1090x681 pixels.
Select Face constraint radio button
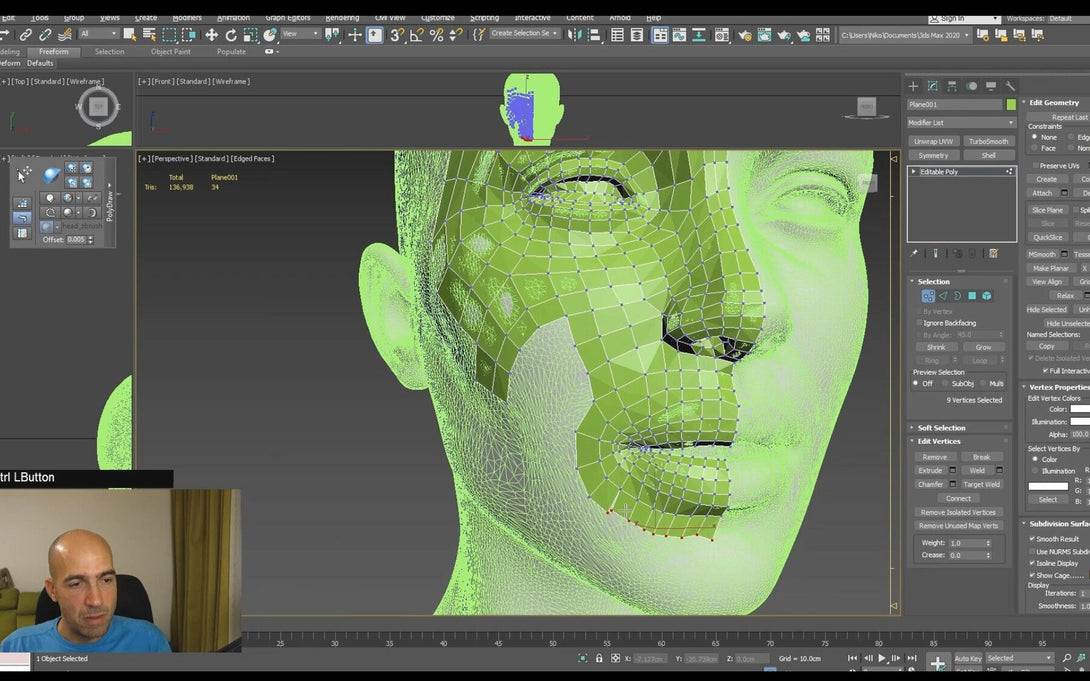point(1034,148)
